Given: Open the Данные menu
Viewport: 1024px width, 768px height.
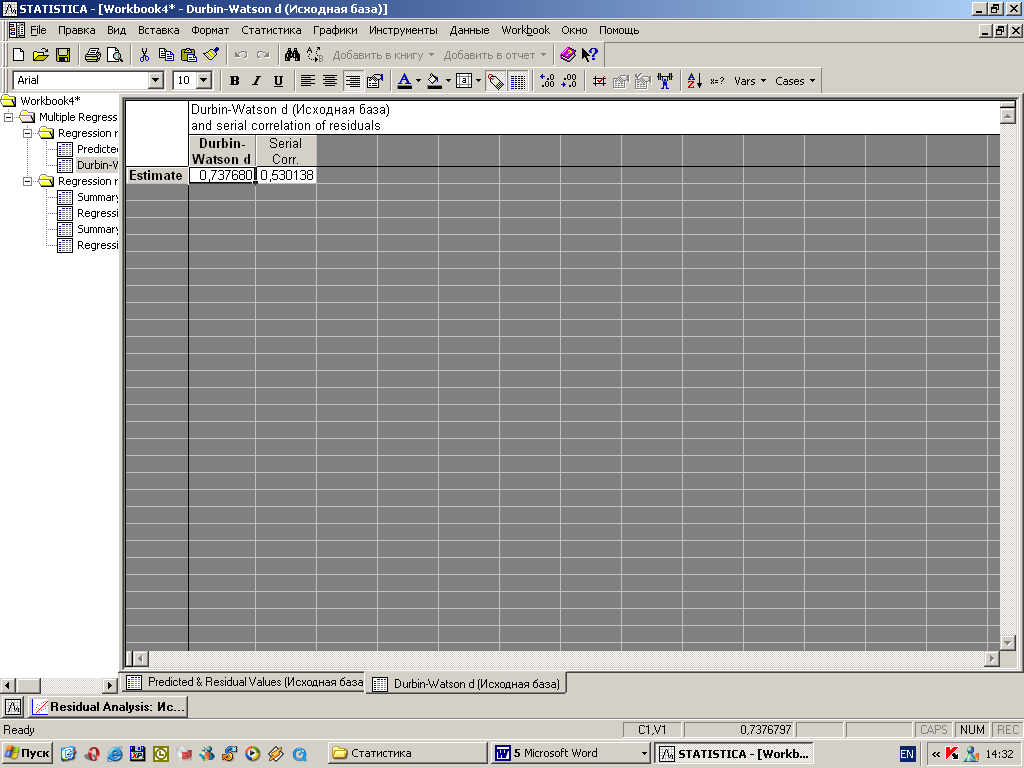Looking at the screenshot, I should click(x=469, y=30).
